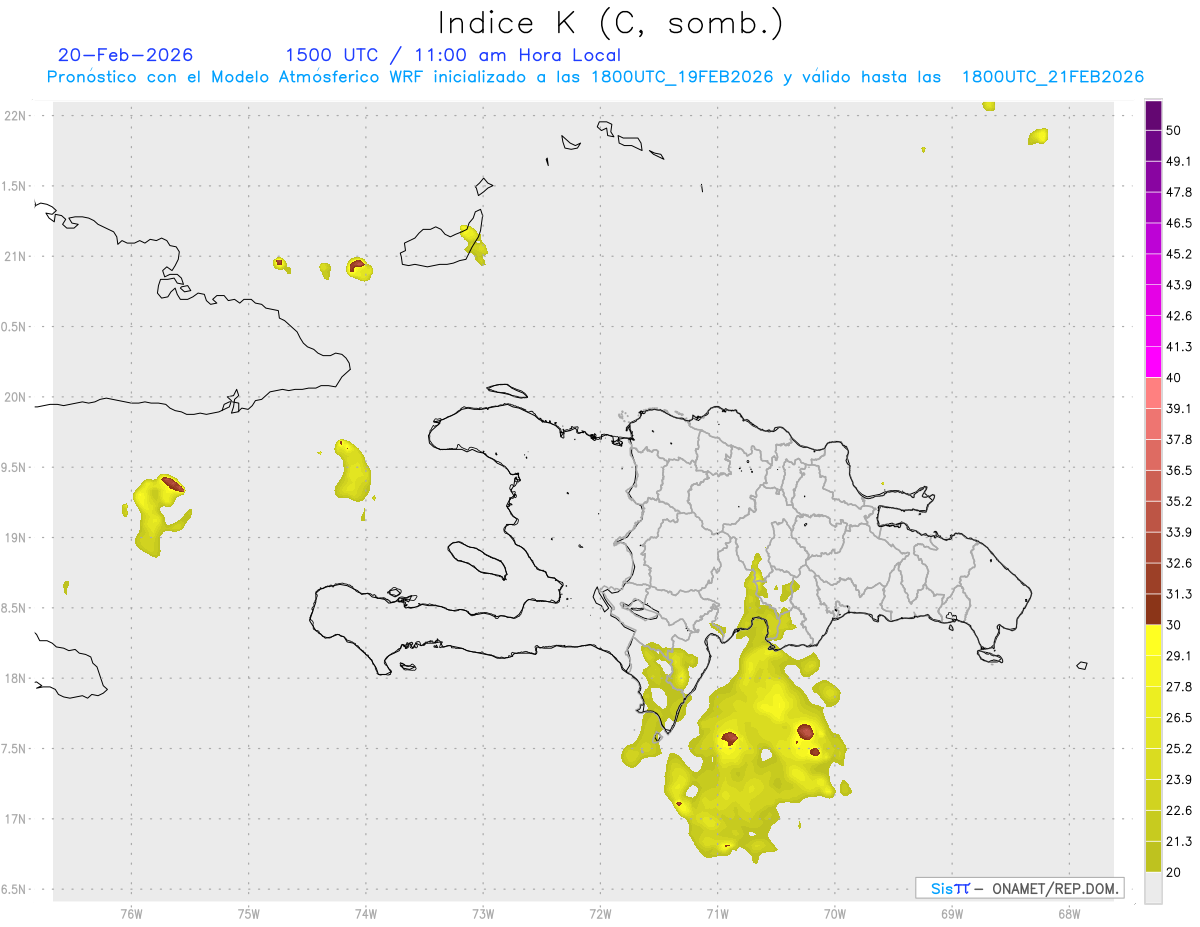1200x927 pixels.
Task: Click the '69W' longitude label
Action: point(952,914)
